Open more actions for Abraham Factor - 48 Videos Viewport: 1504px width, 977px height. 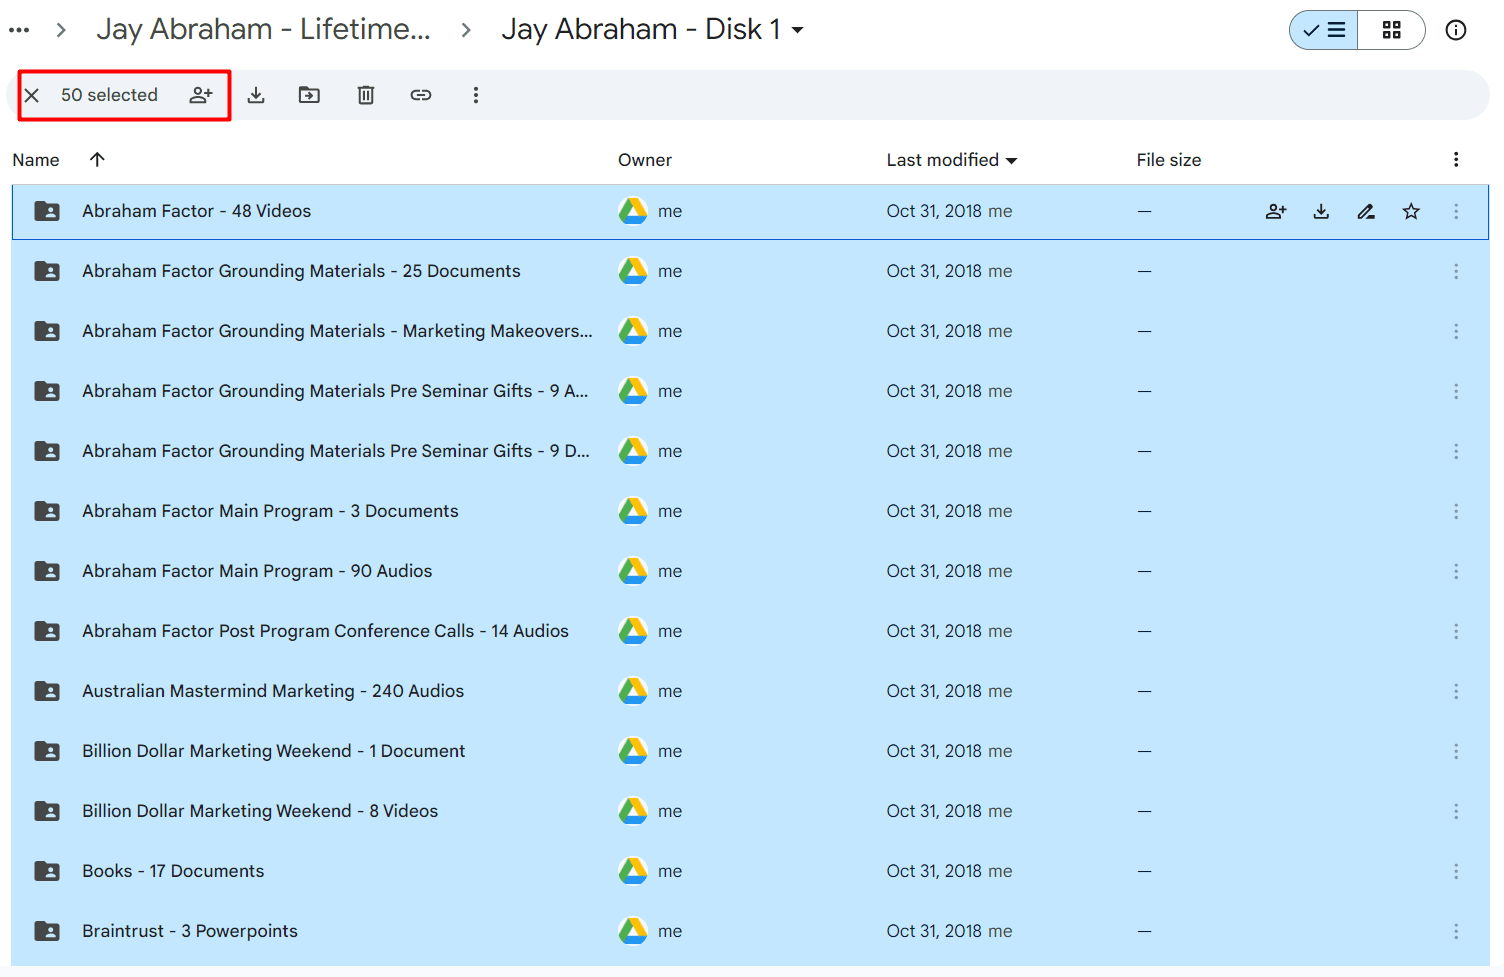(1456, 211)
